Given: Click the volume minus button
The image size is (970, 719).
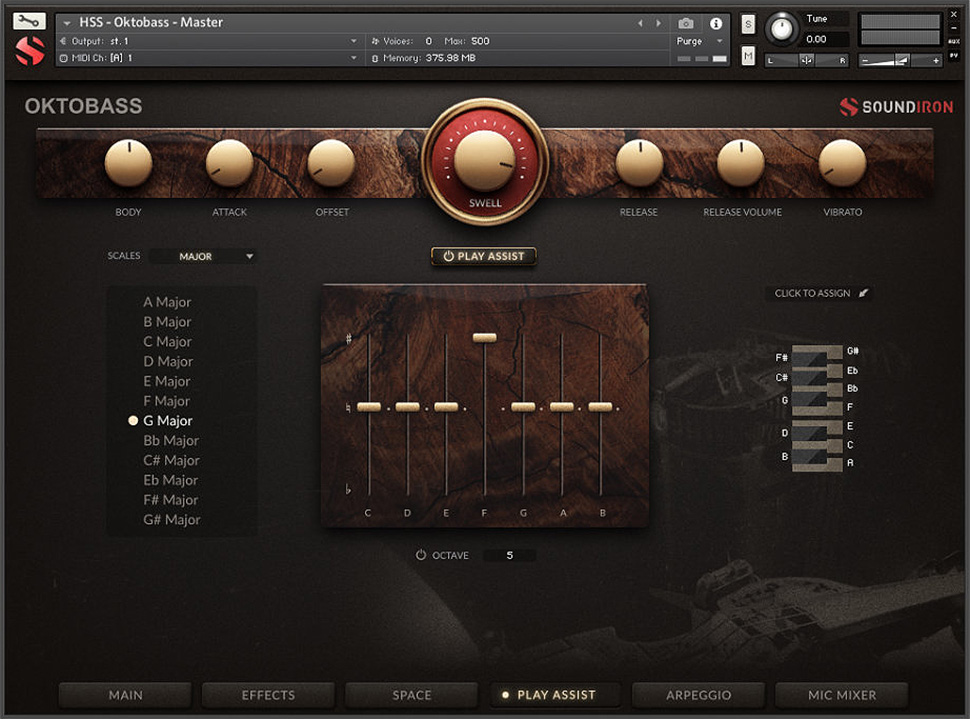Looking at the screenshot, I should pos(865,60).
